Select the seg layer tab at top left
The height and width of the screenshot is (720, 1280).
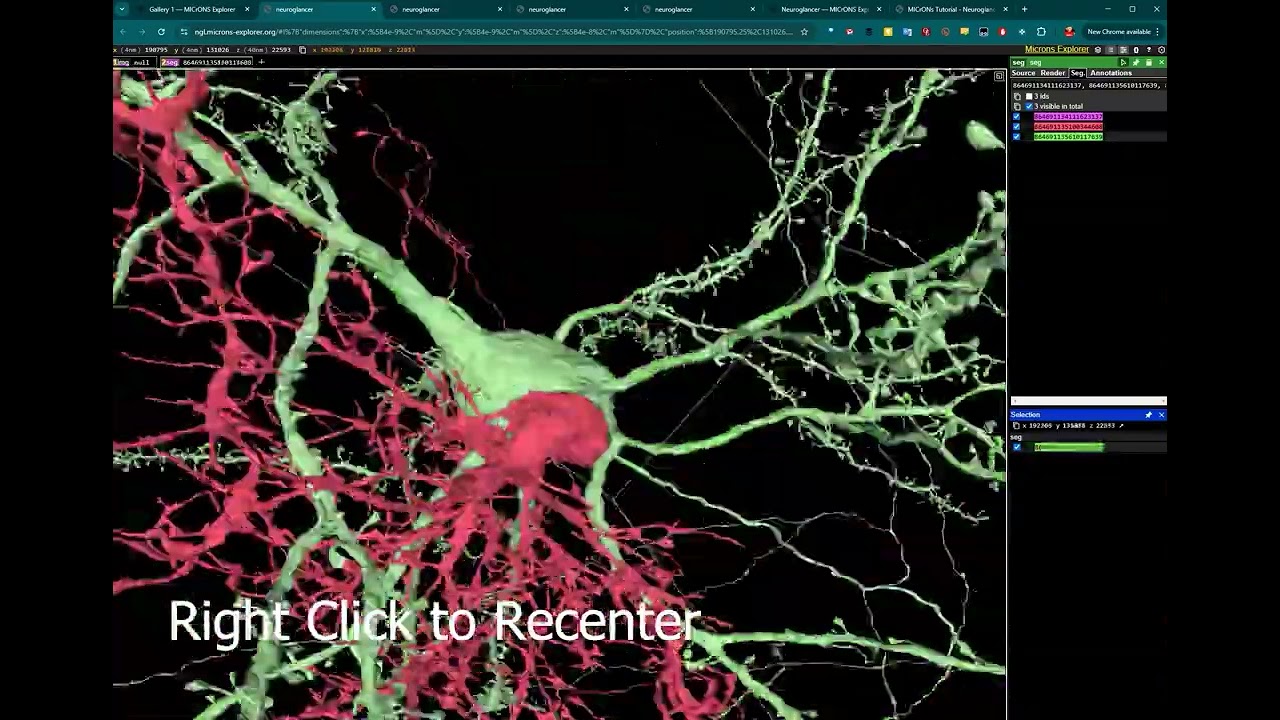click(x=207, y=63)
